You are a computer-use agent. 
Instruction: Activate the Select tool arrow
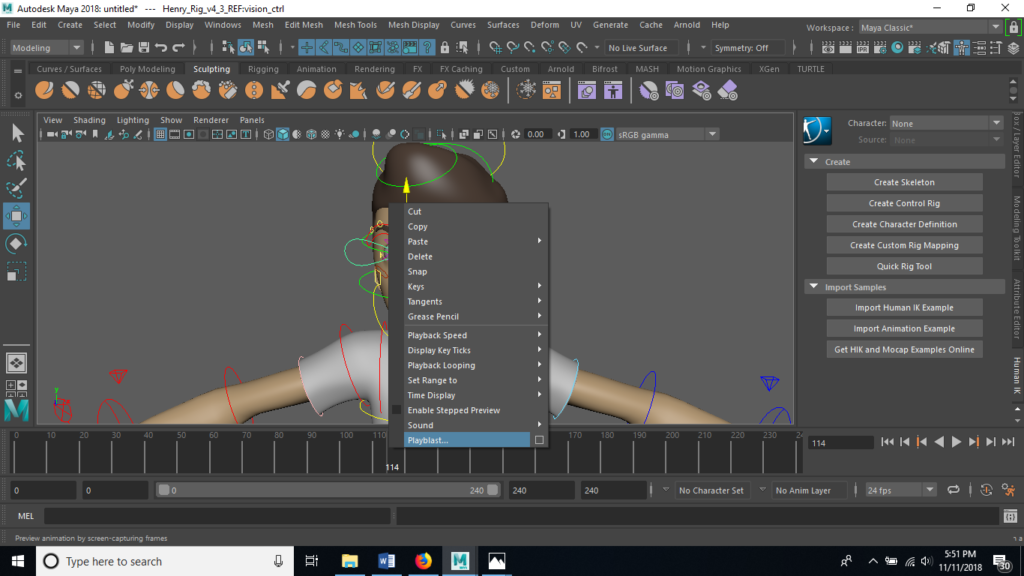(17, 133)
